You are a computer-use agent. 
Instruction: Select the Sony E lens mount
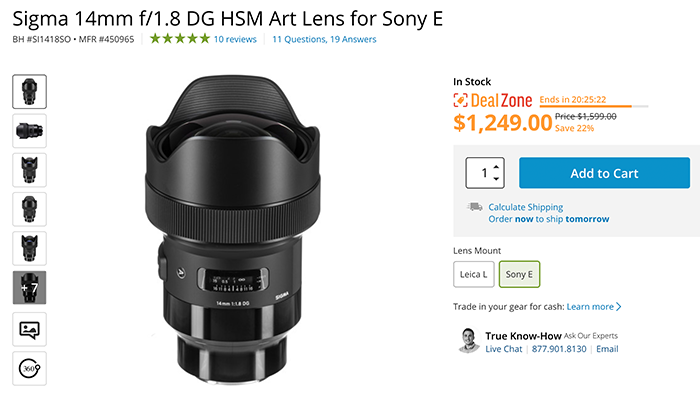click(519, 274)
